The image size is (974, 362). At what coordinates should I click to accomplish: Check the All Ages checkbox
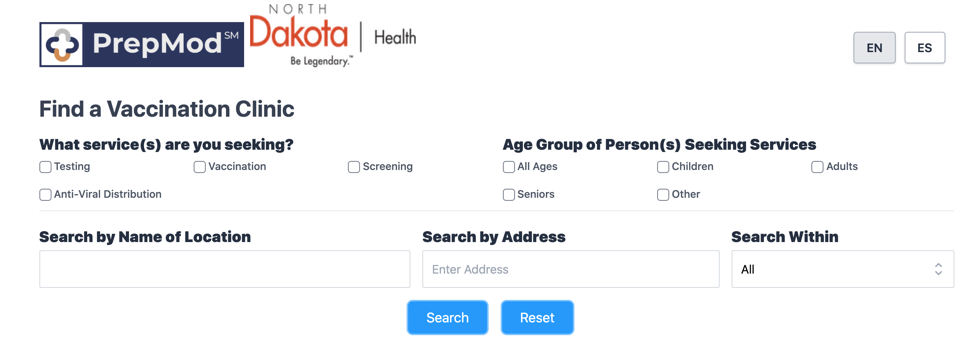[509, 167]
